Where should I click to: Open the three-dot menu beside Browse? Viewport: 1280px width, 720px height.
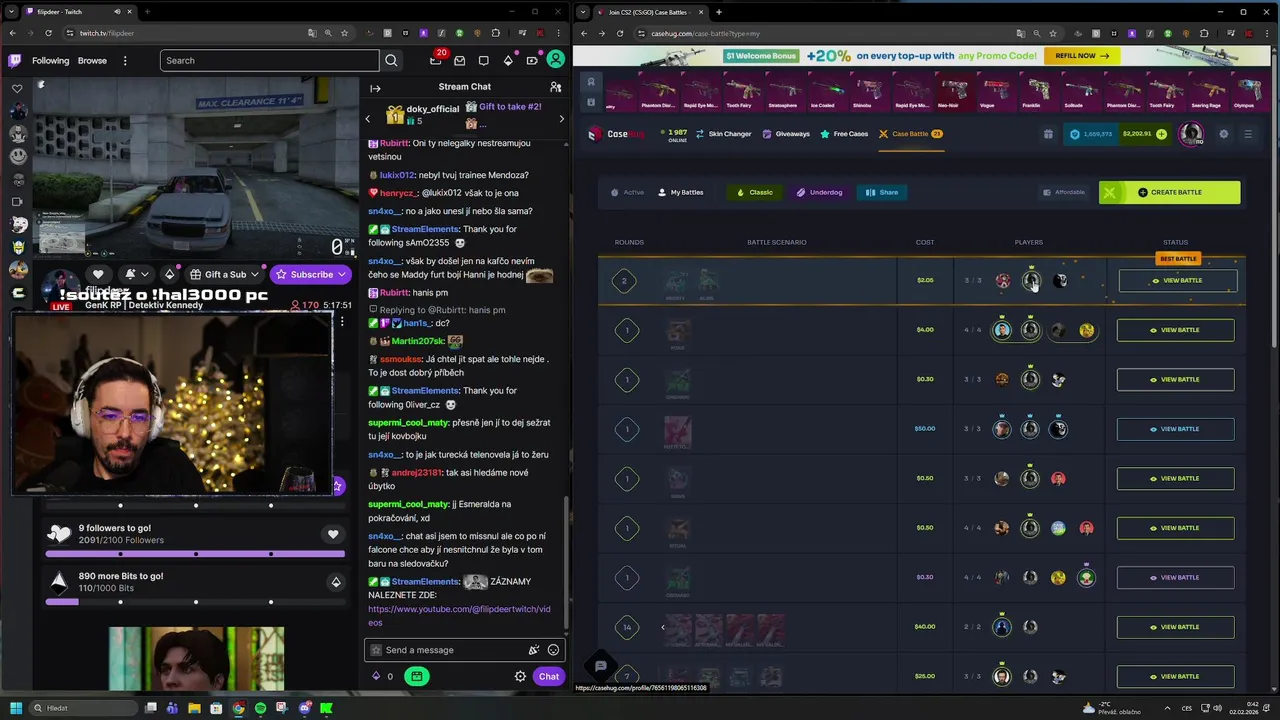click(x=125, y=60)
